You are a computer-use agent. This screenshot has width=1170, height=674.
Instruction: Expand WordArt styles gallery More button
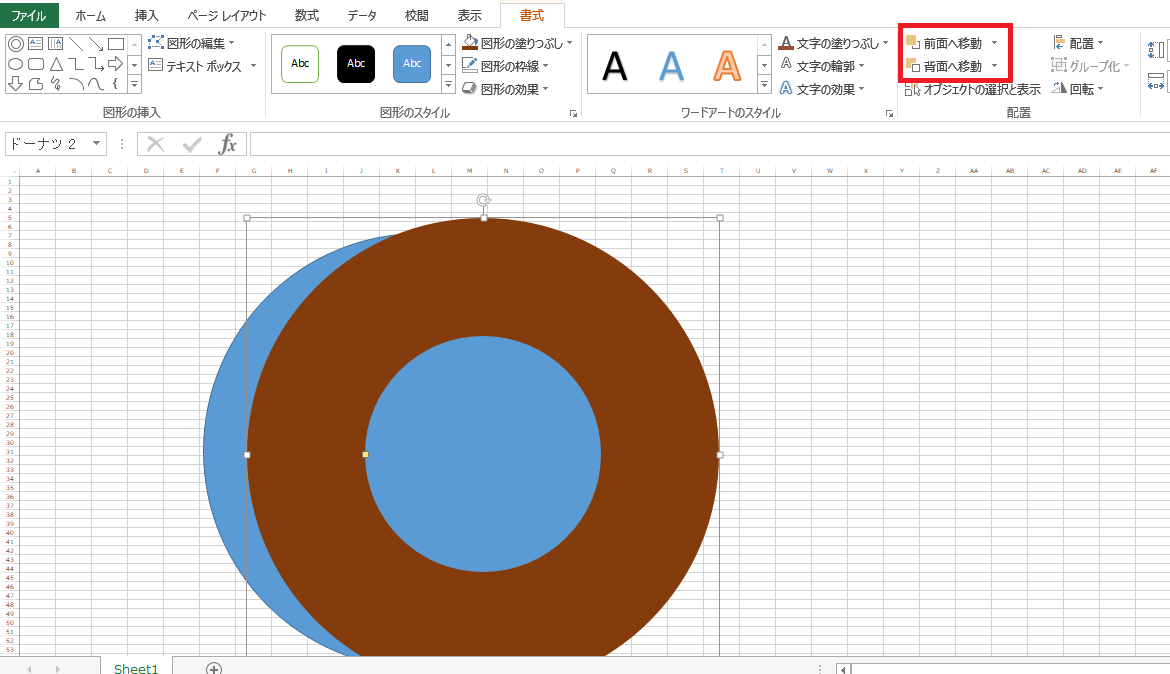click(765, 85)
